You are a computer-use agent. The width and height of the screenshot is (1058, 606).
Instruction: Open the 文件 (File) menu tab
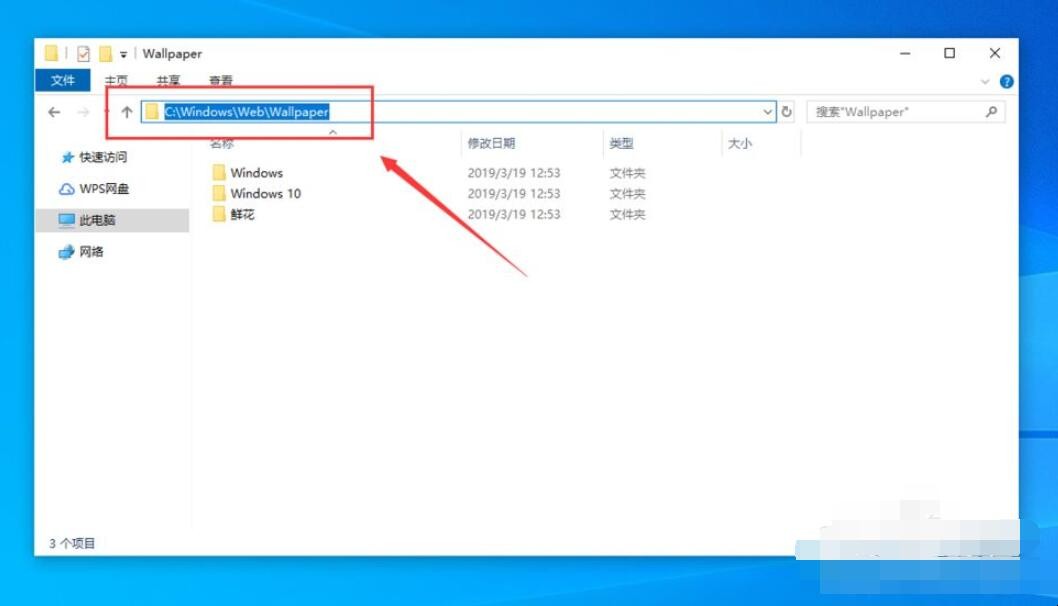click(63, 80)
